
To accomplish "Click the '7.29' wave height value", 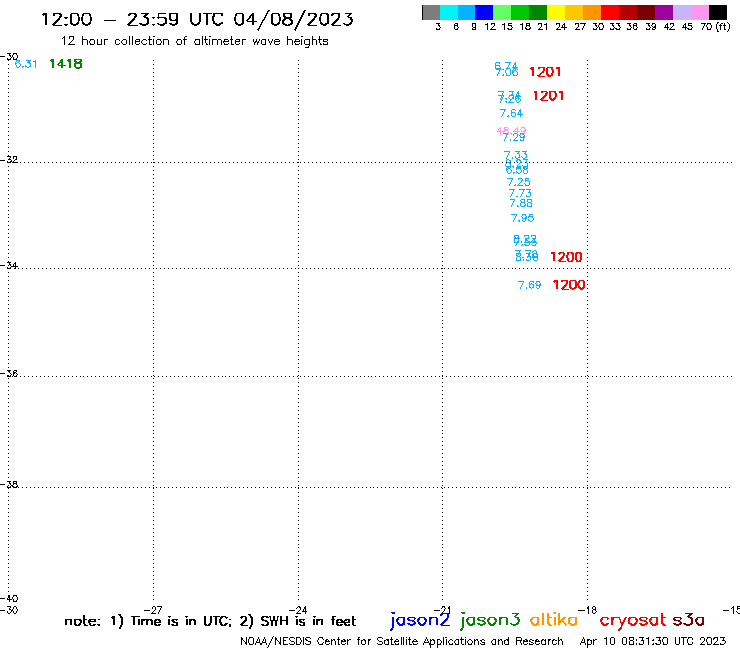I will 514,138.
